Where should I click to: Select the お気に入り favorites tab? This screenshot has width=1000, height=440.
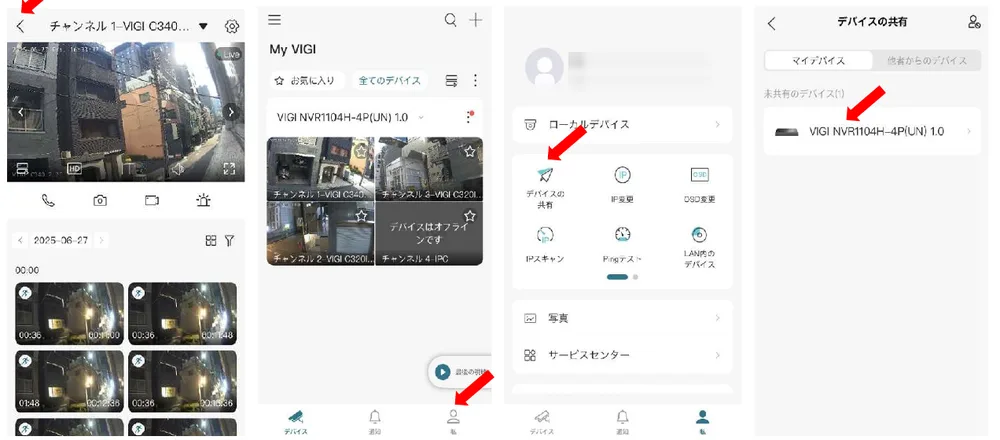click(x=306, y=80)
